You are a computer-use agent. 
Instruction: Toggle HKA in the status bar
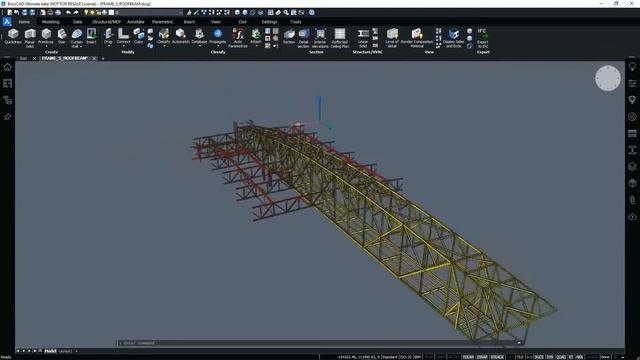click(579, 357)
